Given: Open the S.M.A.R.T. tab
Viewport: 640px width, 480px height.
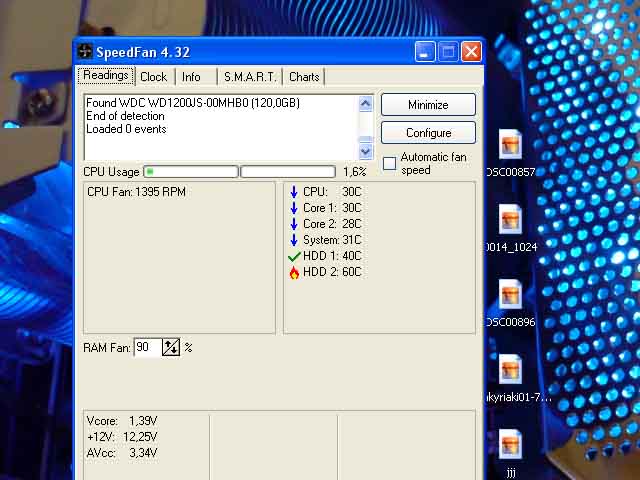Looking at the screenshot, I should pyautogui.click(x=250, y=77).
